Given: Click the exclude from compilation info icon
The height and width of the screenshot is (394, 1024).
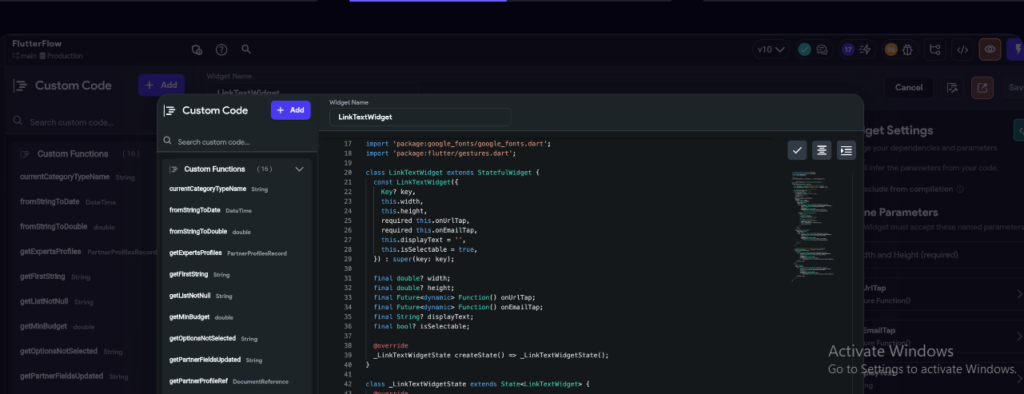Looking at the screenshot, I should (960, 189).
